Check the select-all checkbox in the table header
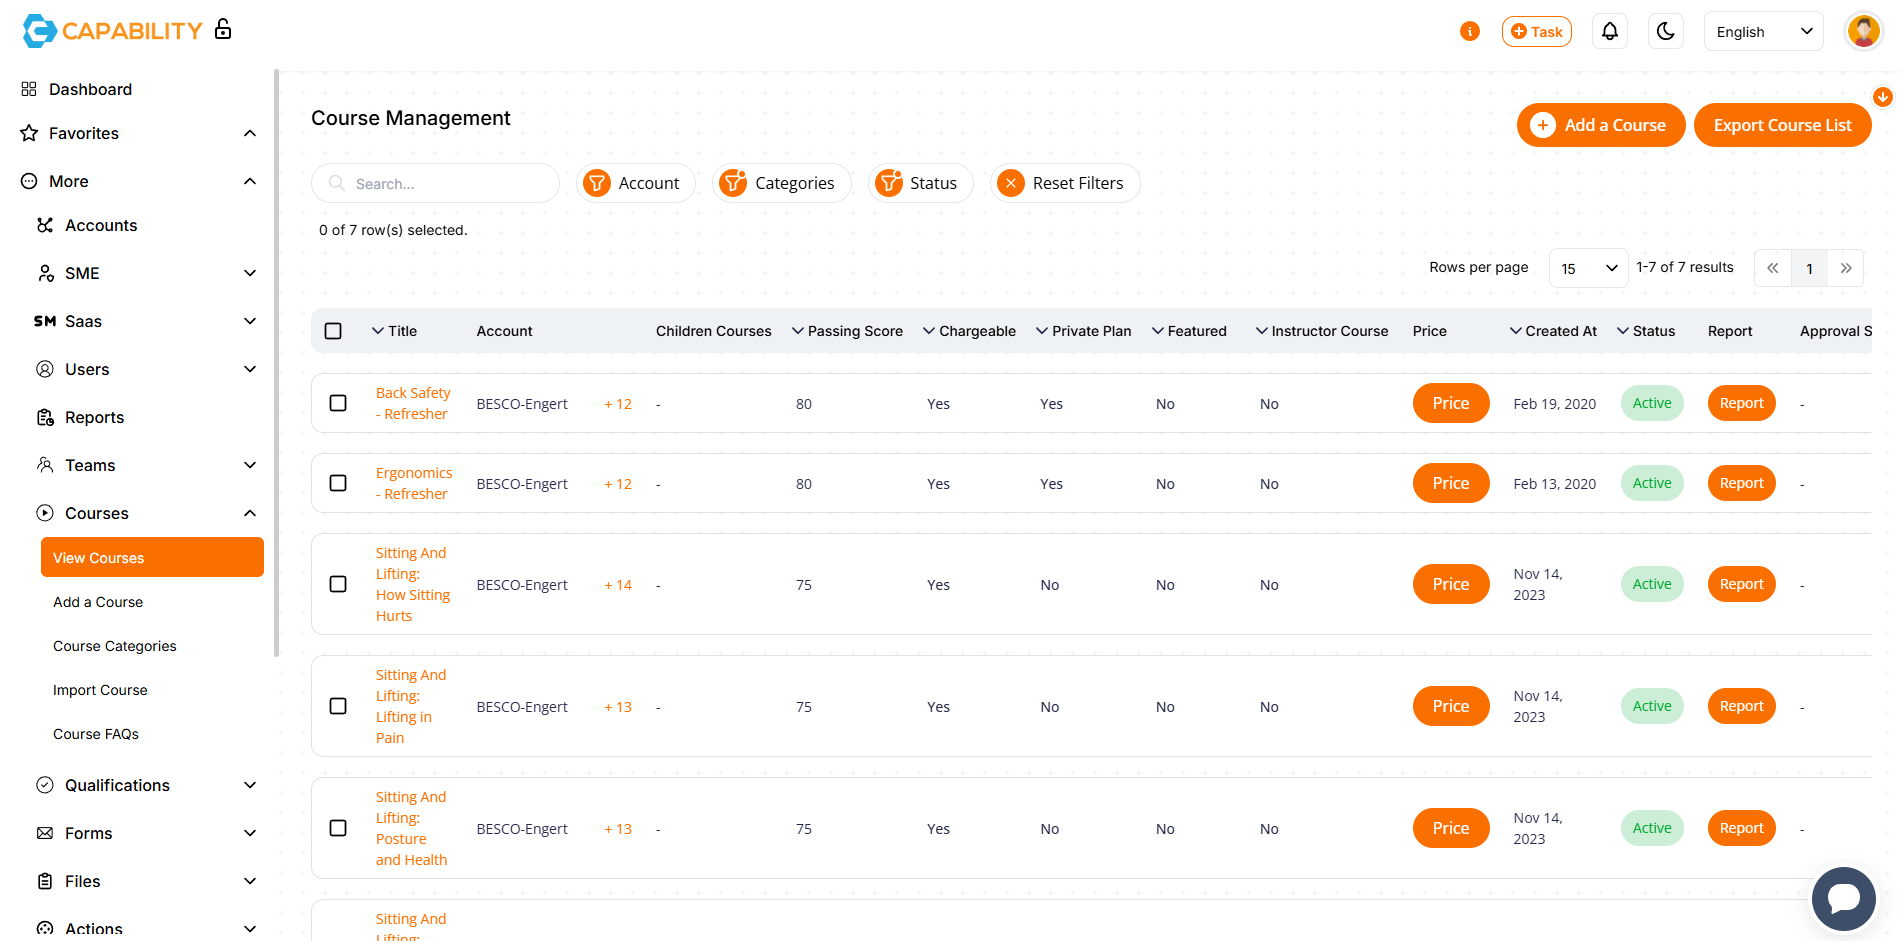 [333, 330]
